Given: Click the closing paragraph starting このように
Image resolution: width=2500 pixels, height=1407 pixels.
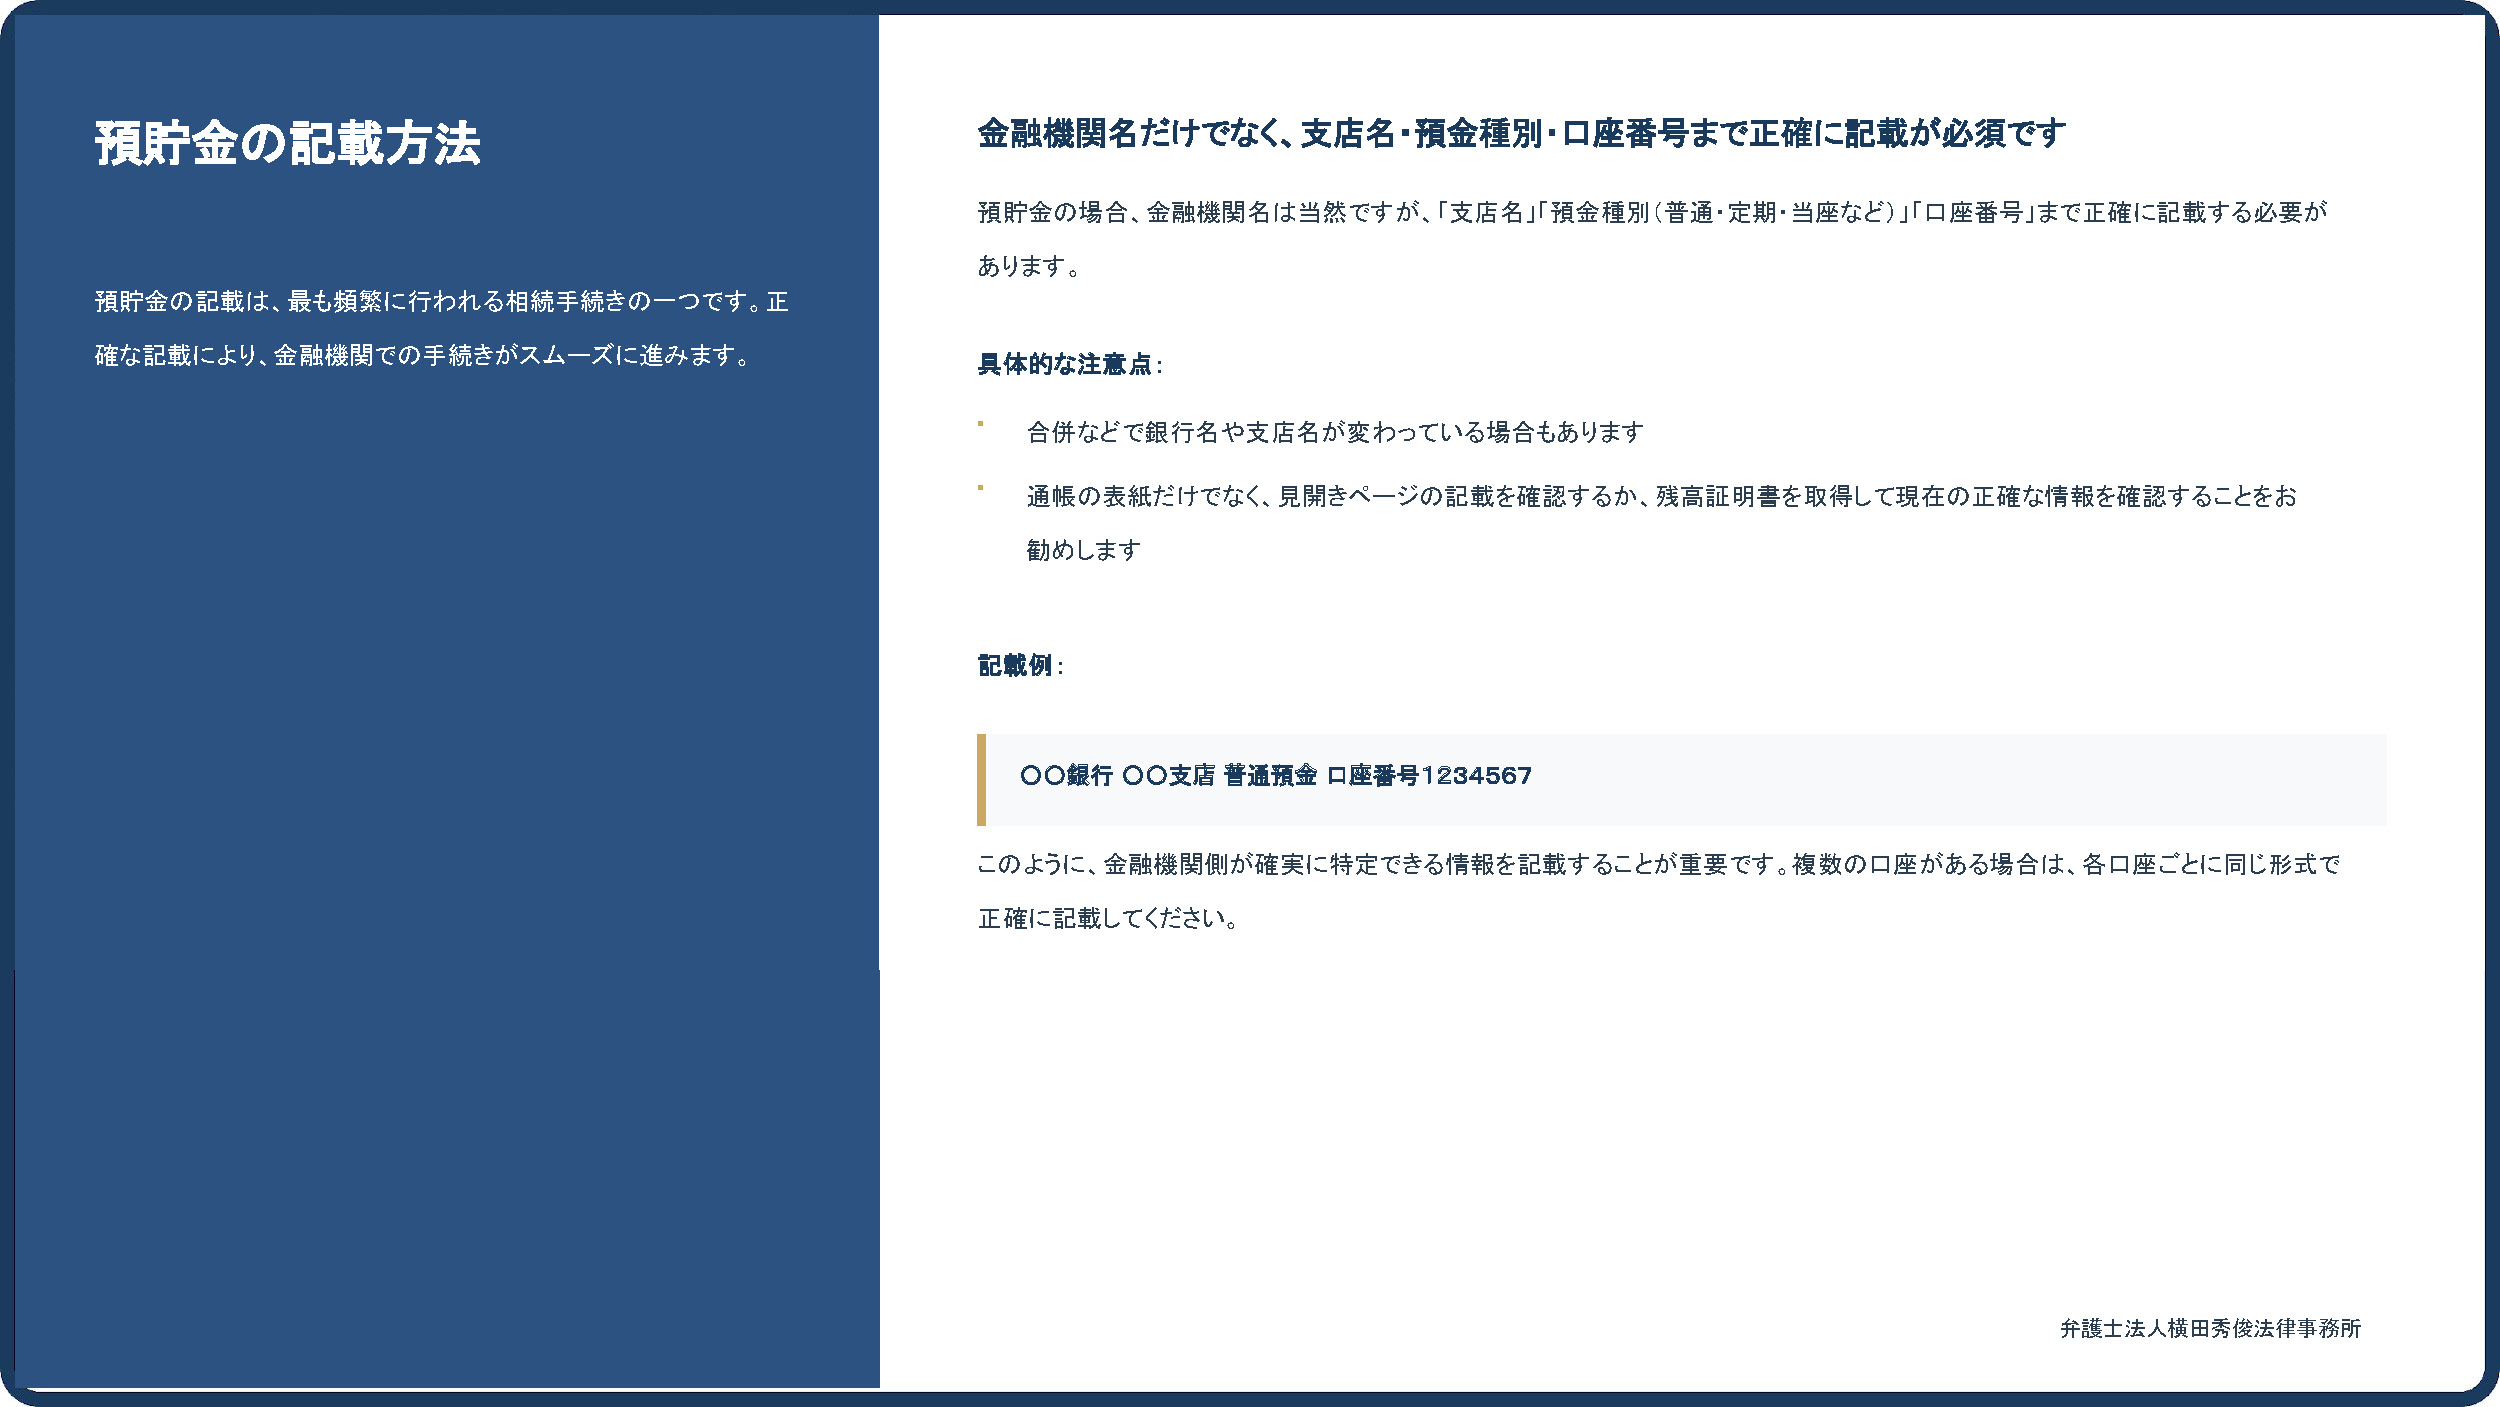Looking at the screenshot, I should pyautogui.click(x=1658, y=865).
